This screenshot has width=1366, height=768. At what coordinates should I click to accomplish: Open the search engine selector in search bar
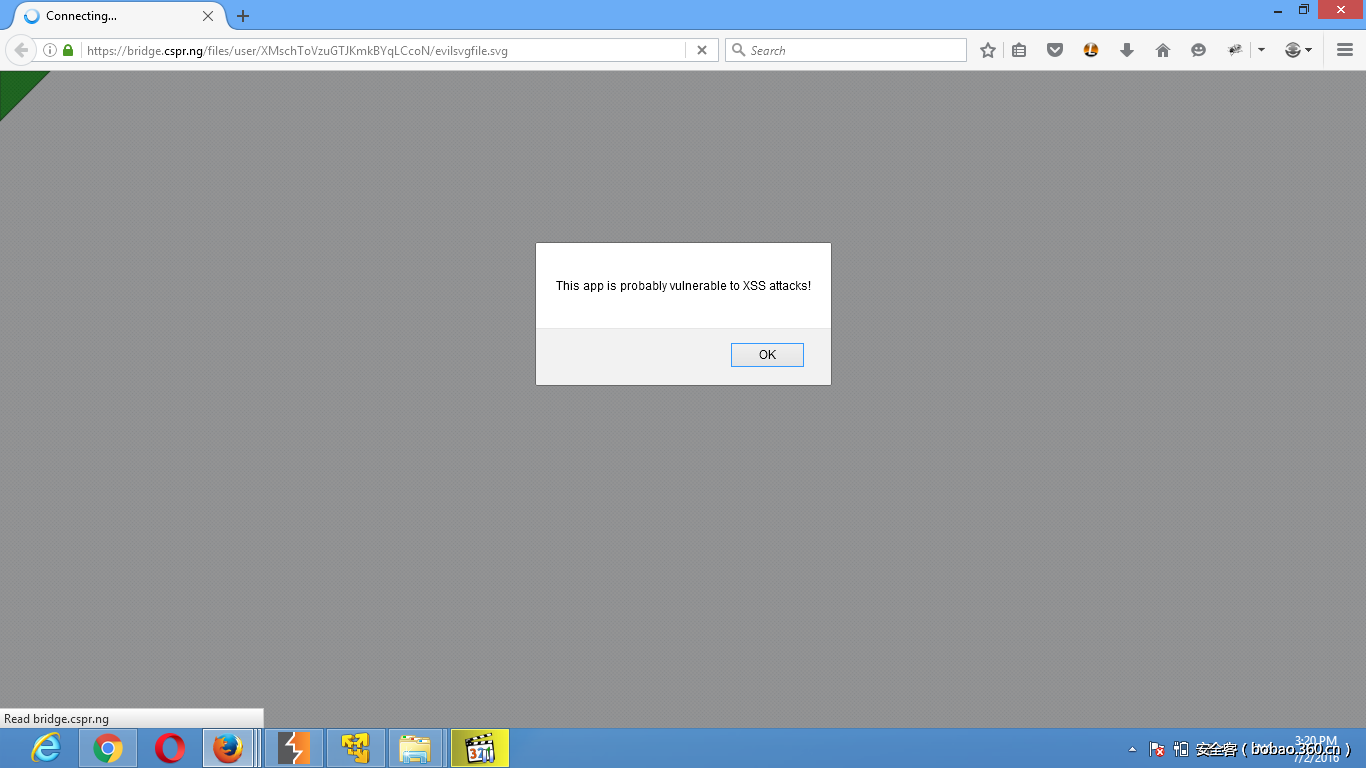click(737, 49)
